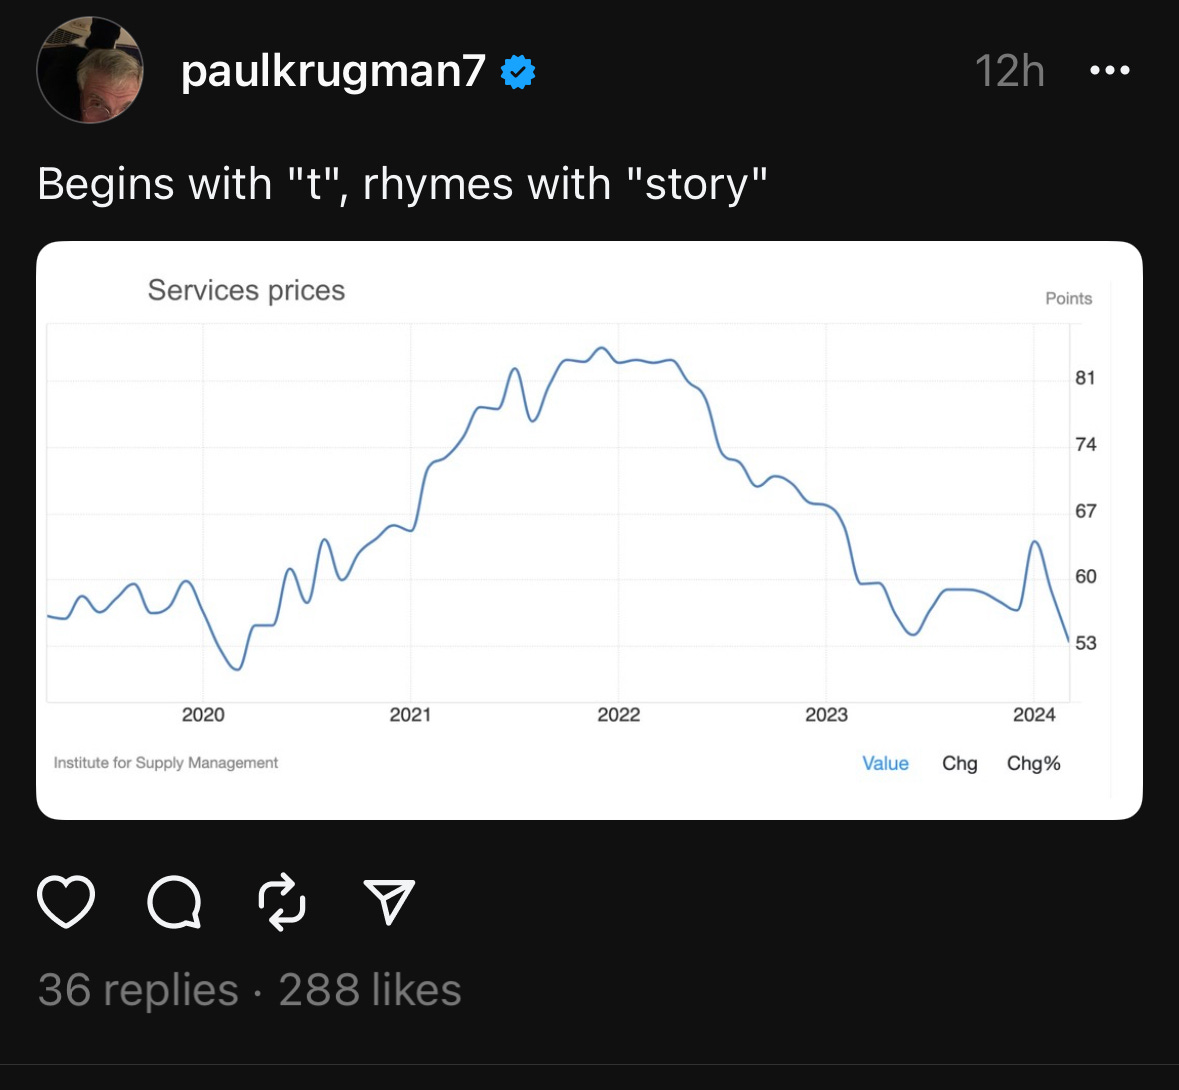The height and width of the screenshot is (1090, 1179).
Task: Click the Institute for Supply Management source
Action: click(x=165, y=762)
